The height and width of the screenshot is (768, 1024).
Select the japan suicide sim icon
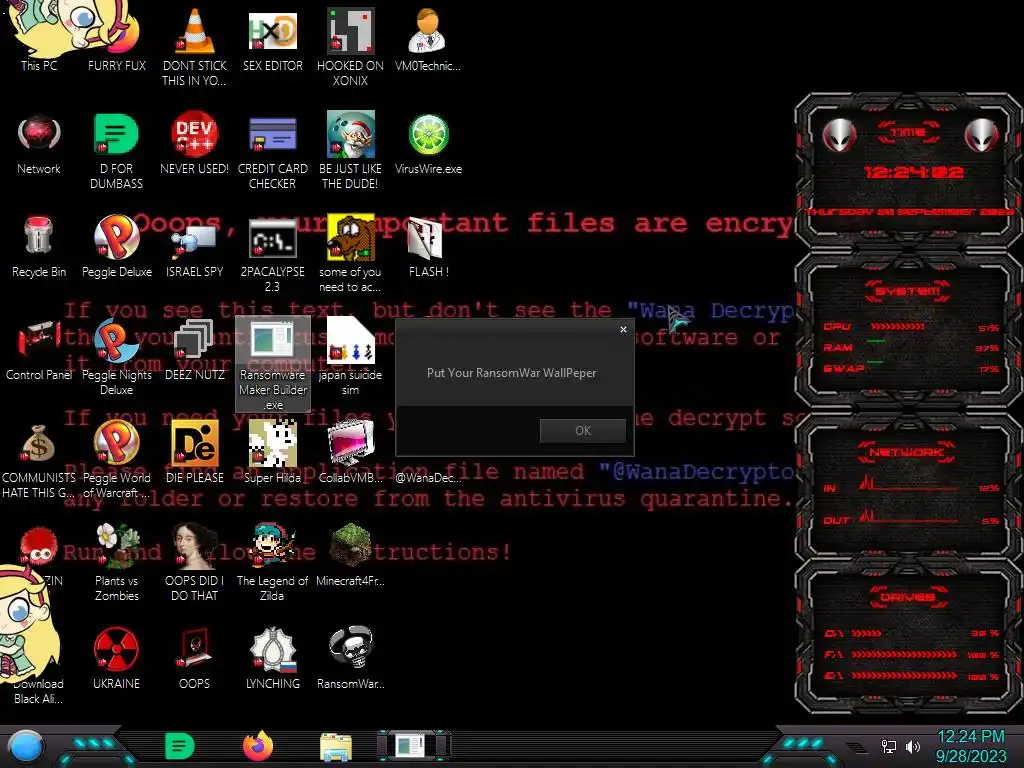pos(350,357)
